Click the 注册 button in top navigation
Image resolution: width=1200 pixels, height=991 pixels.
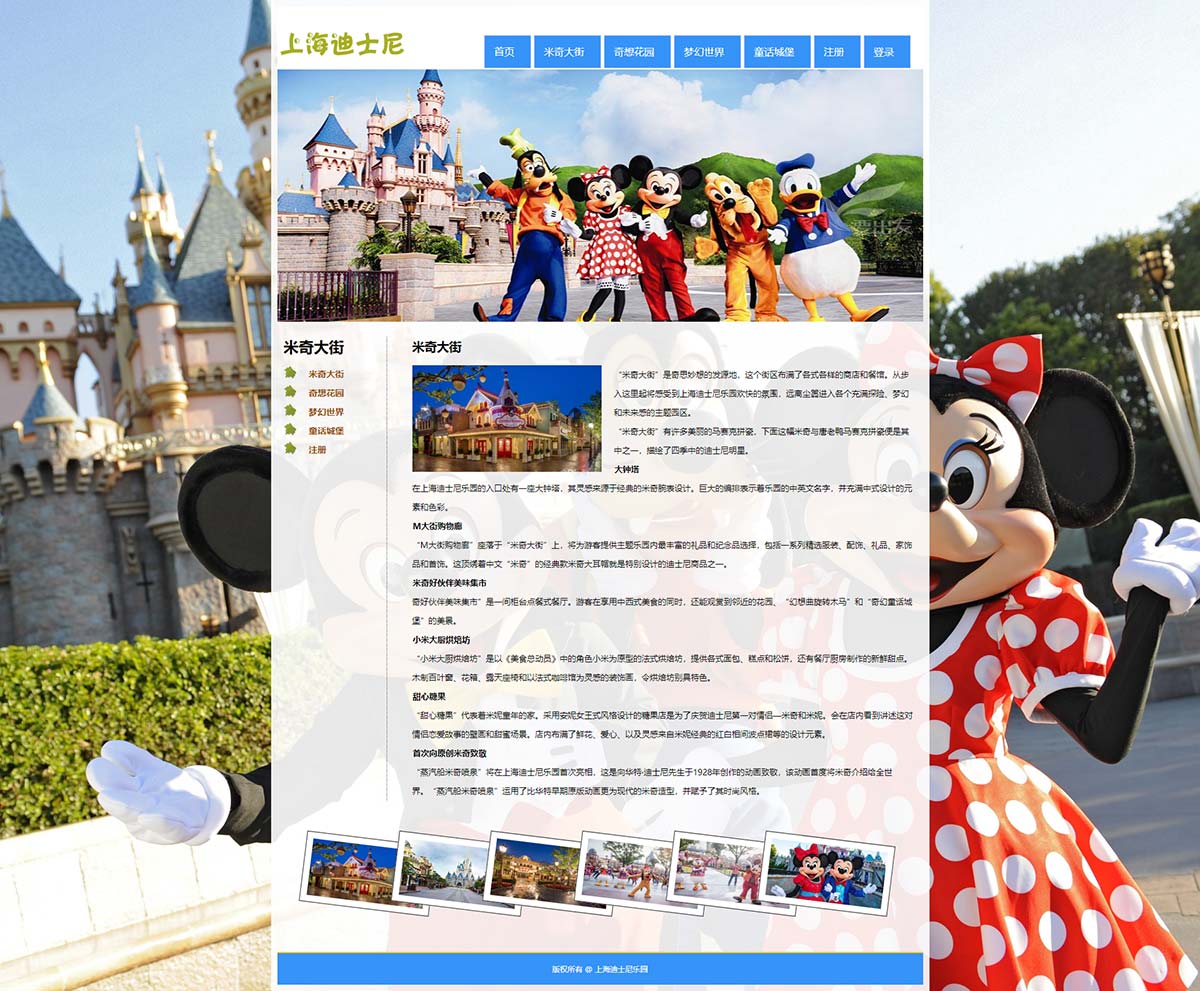click(837, 52)
